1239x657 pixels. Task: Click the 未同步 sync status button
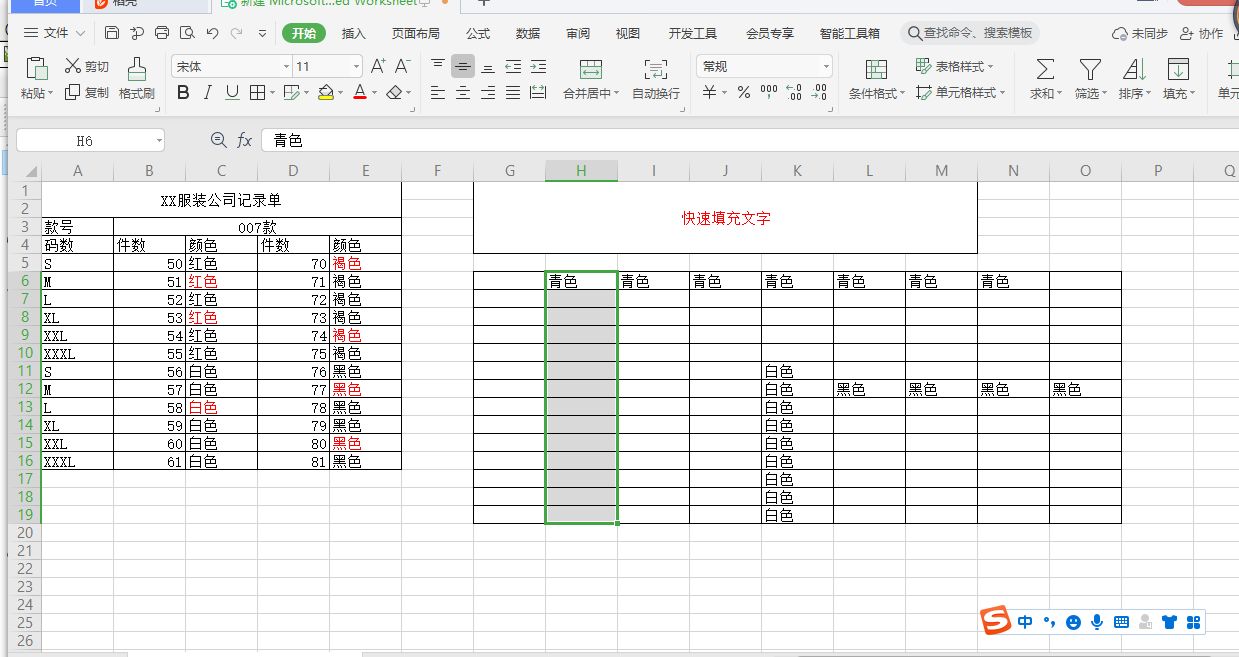(x=1140, y=33)
